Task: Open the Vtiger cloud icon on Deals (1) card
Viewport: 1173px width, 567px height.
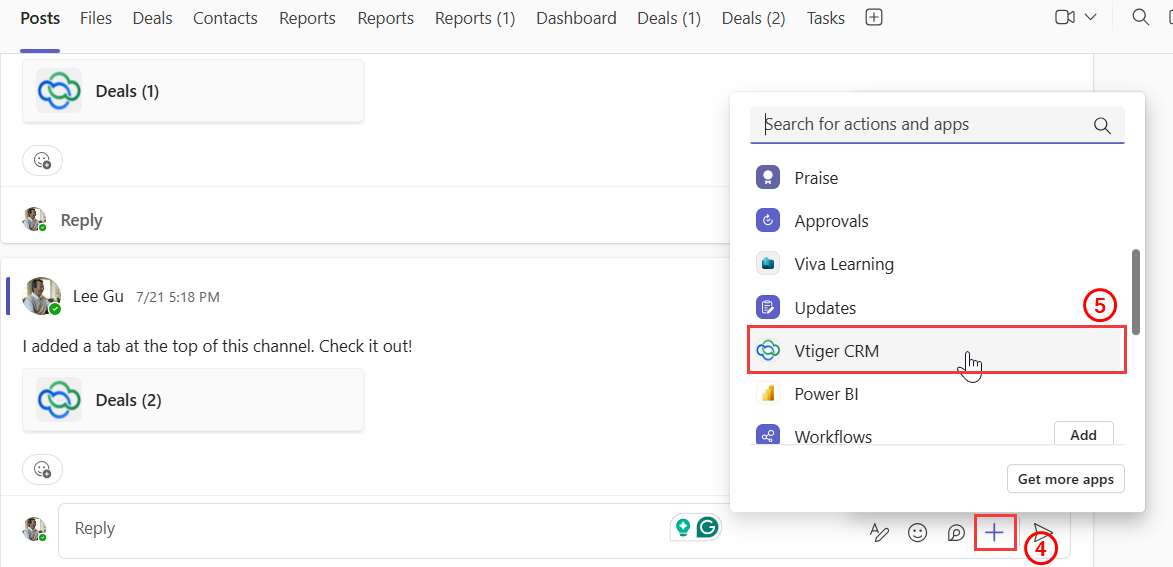Action: pyautogui.click(x=59, y=91)
